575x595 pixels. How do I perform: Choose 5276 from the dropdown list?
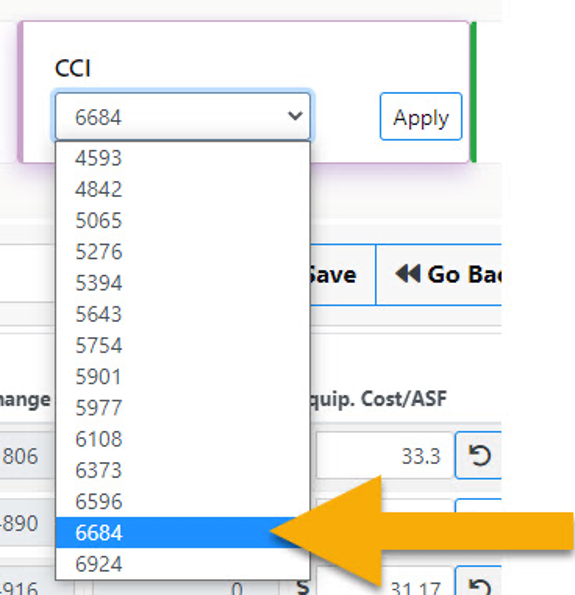[x=183, y=251]
